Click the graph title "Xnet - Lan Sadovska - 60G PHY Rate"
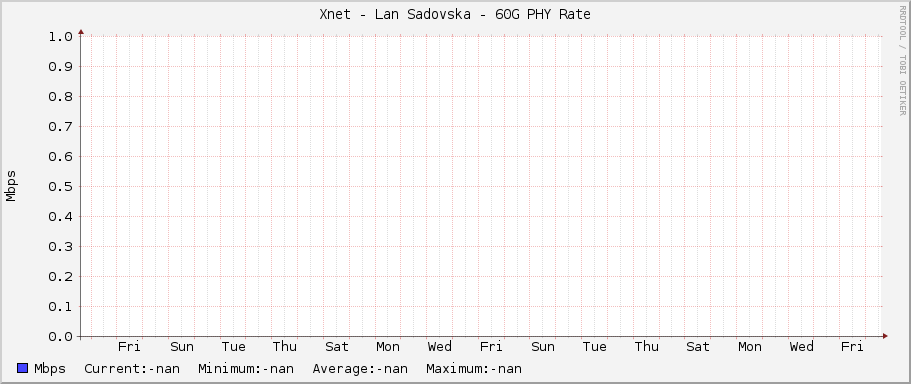This screenshot has height=384, width=911. 455,15
